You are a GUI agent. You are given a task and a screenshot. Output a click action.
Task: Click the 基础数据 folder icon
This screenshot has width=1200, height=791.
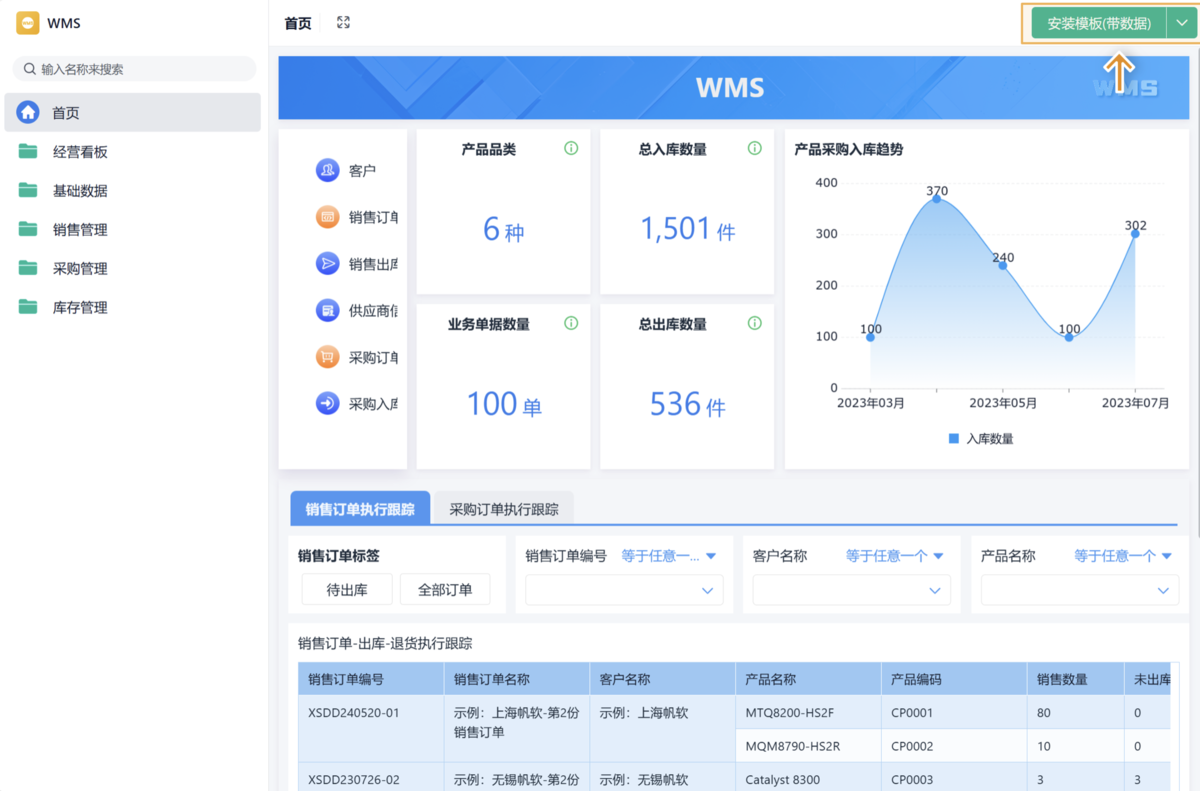coord(28,190)
